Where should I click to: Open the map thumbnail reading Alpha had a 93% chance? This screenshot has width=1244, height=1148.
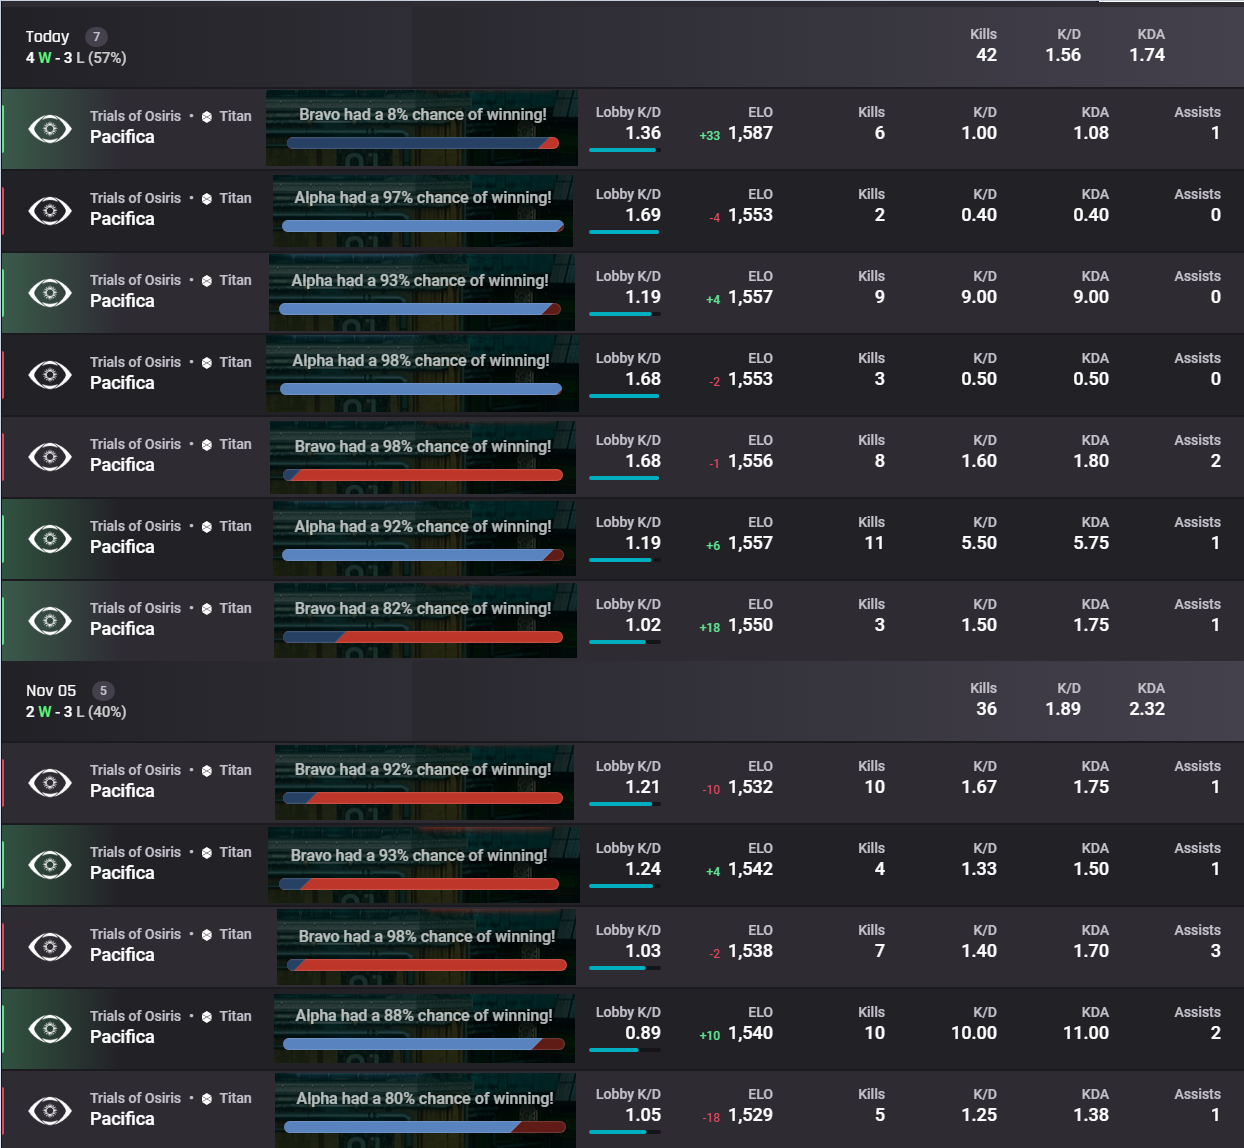point(422,292)
